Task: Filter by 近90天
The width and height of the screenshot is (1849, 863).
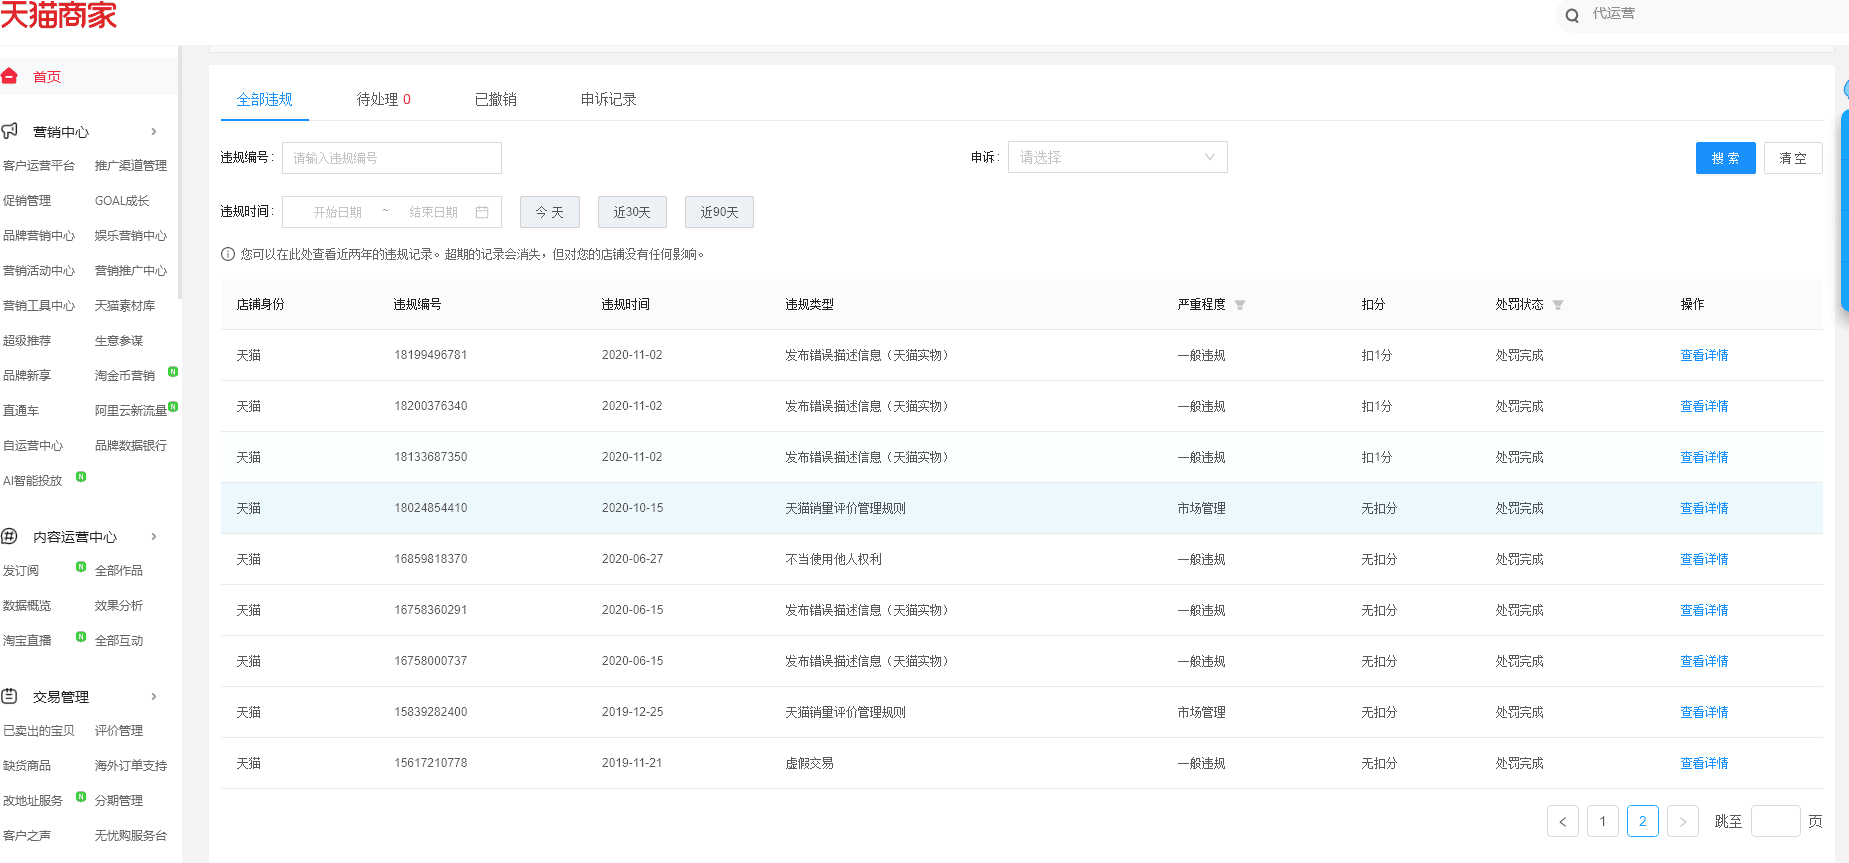Action: (x=719, y=212)
